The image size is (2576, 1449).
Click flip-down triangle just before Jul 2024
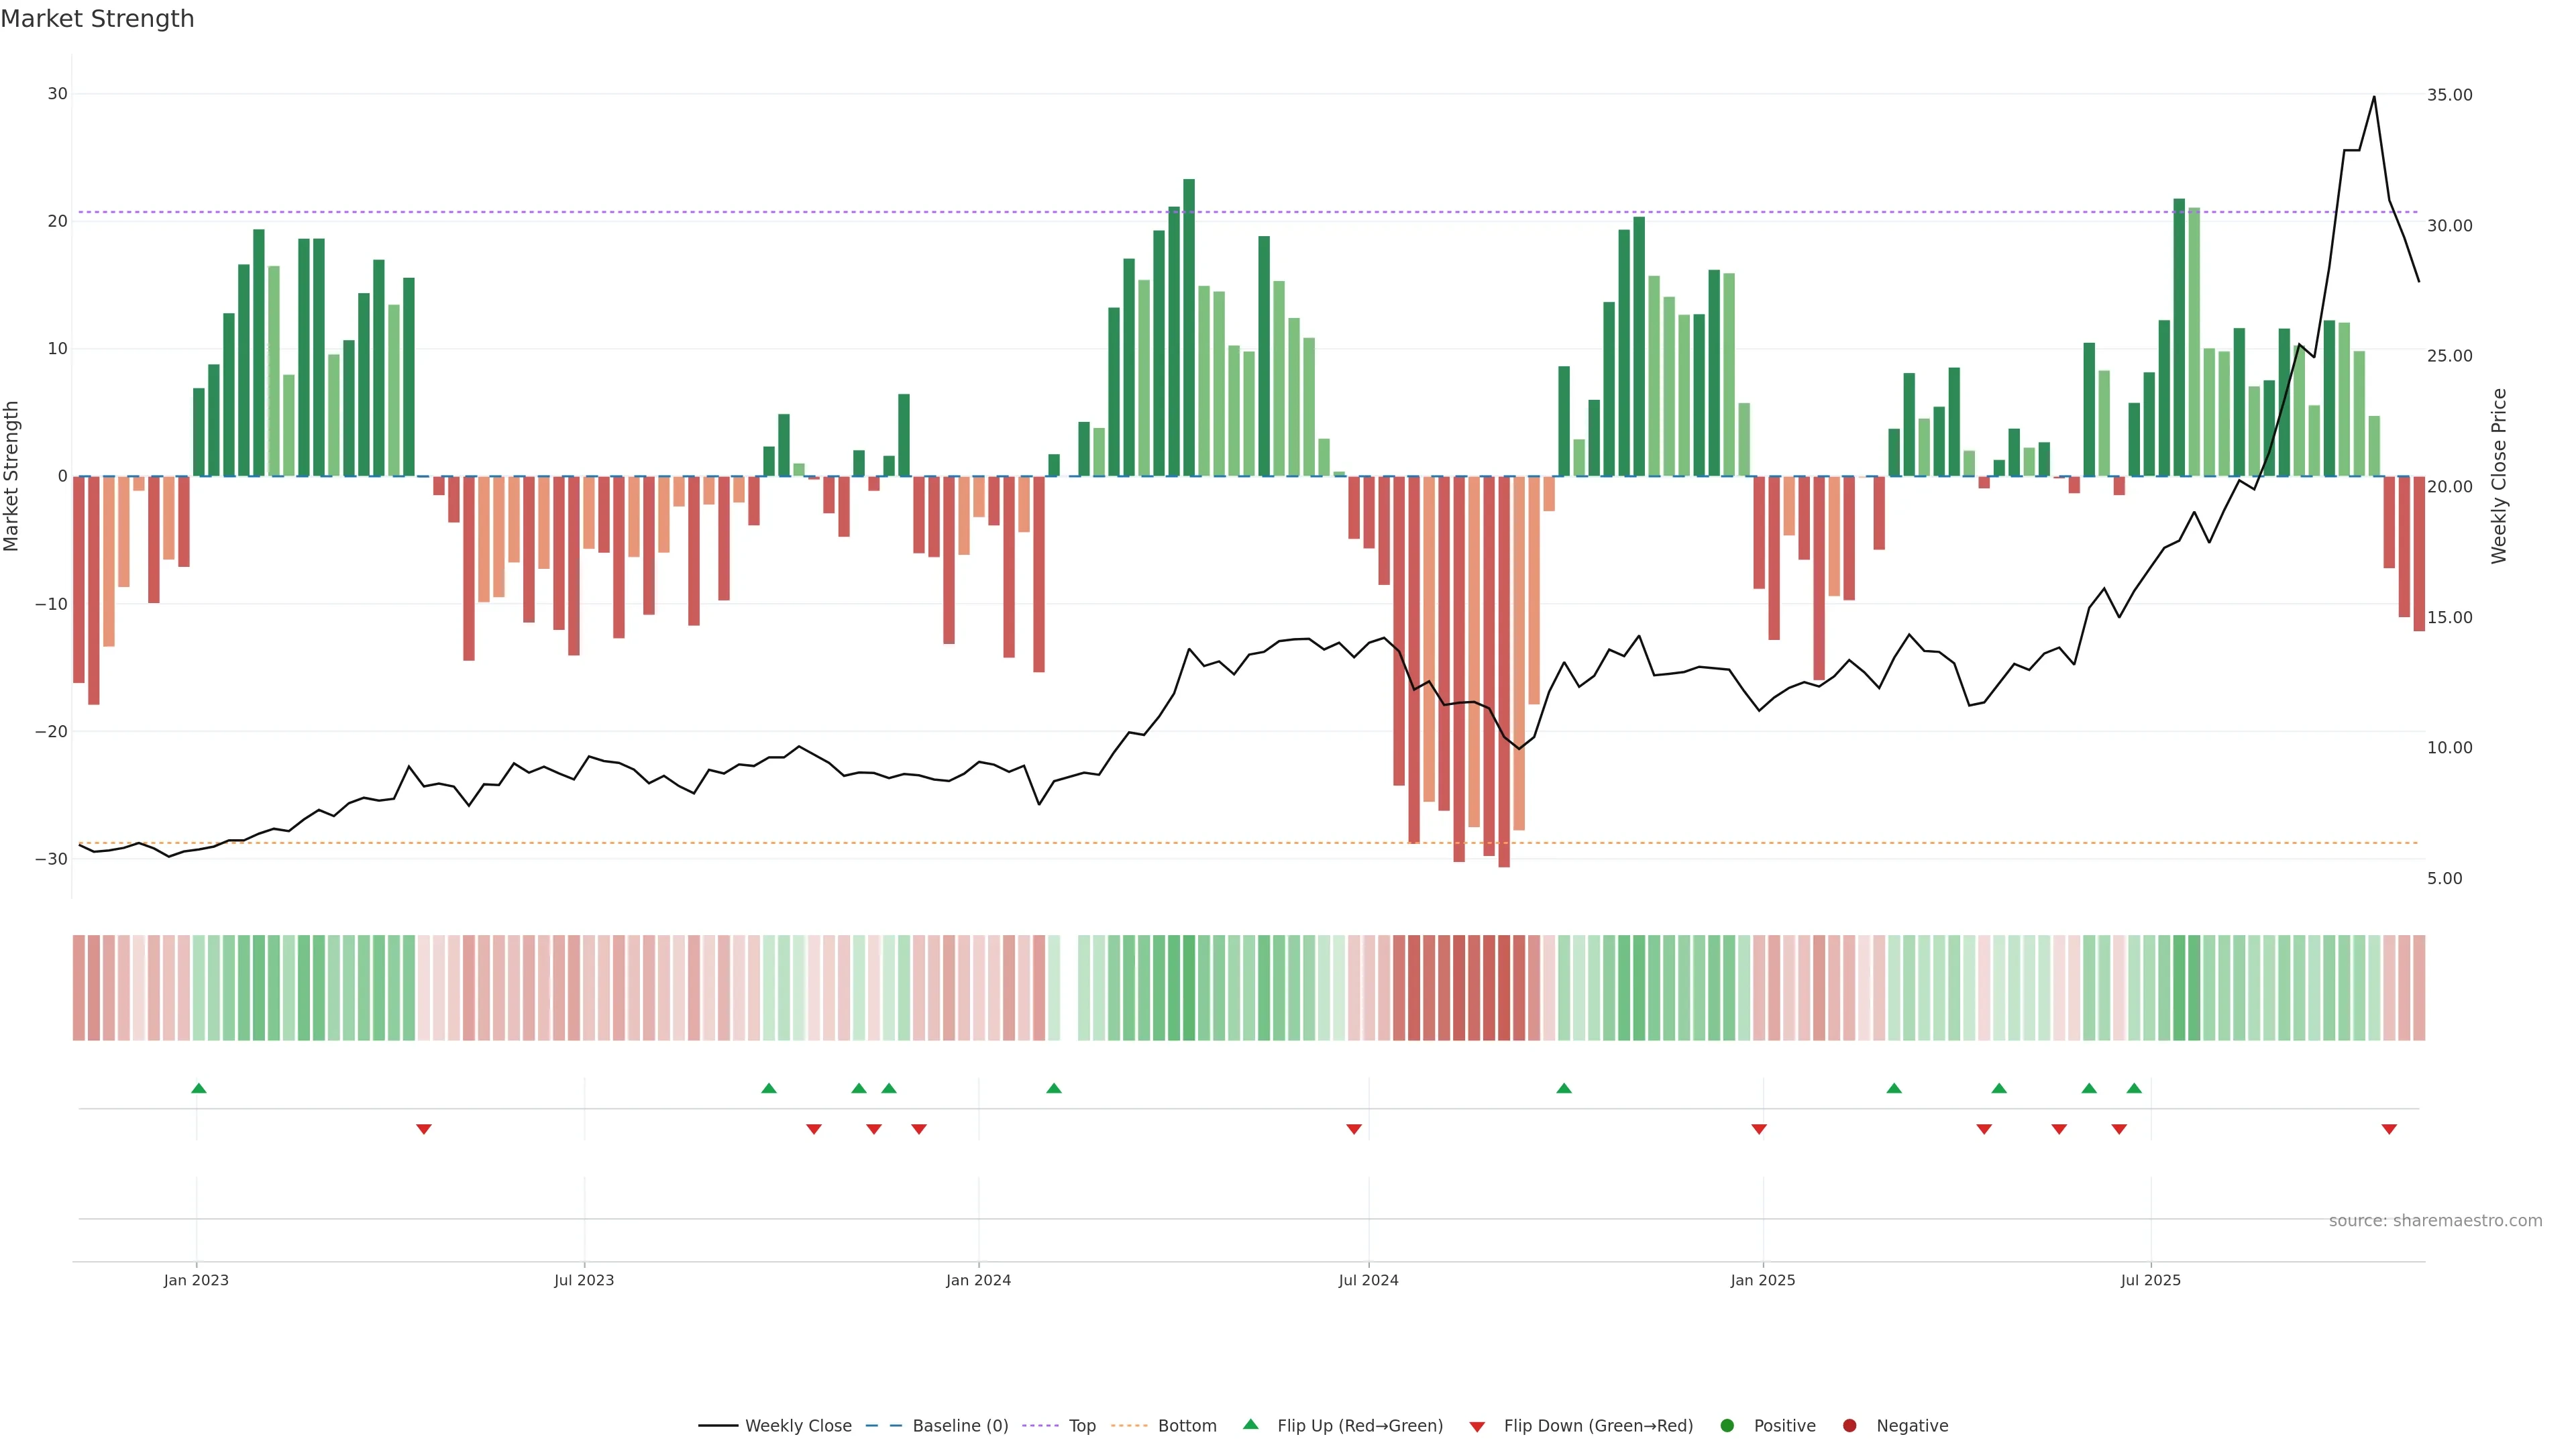pyautogui.click(x=1354, y=1129)
